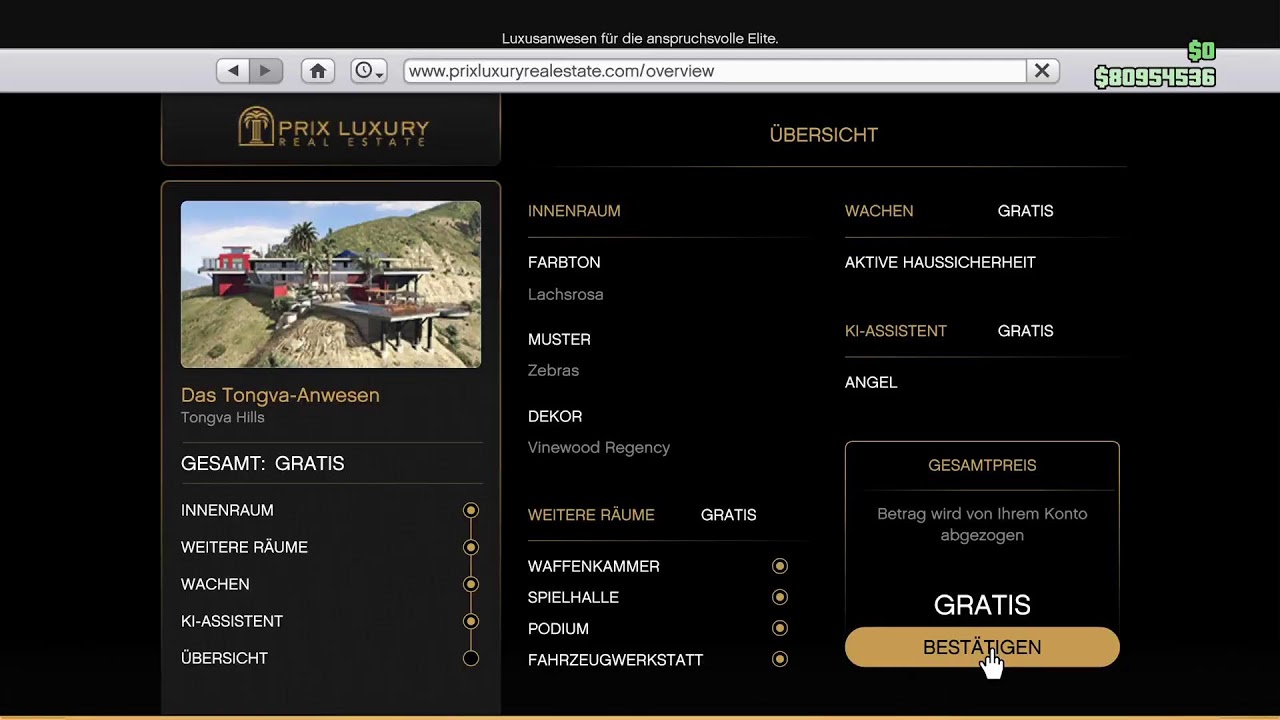Screen dimensions: 1280x720
Task: Click the Aktive Haussicherheit entry
Action: pos(940,262)
